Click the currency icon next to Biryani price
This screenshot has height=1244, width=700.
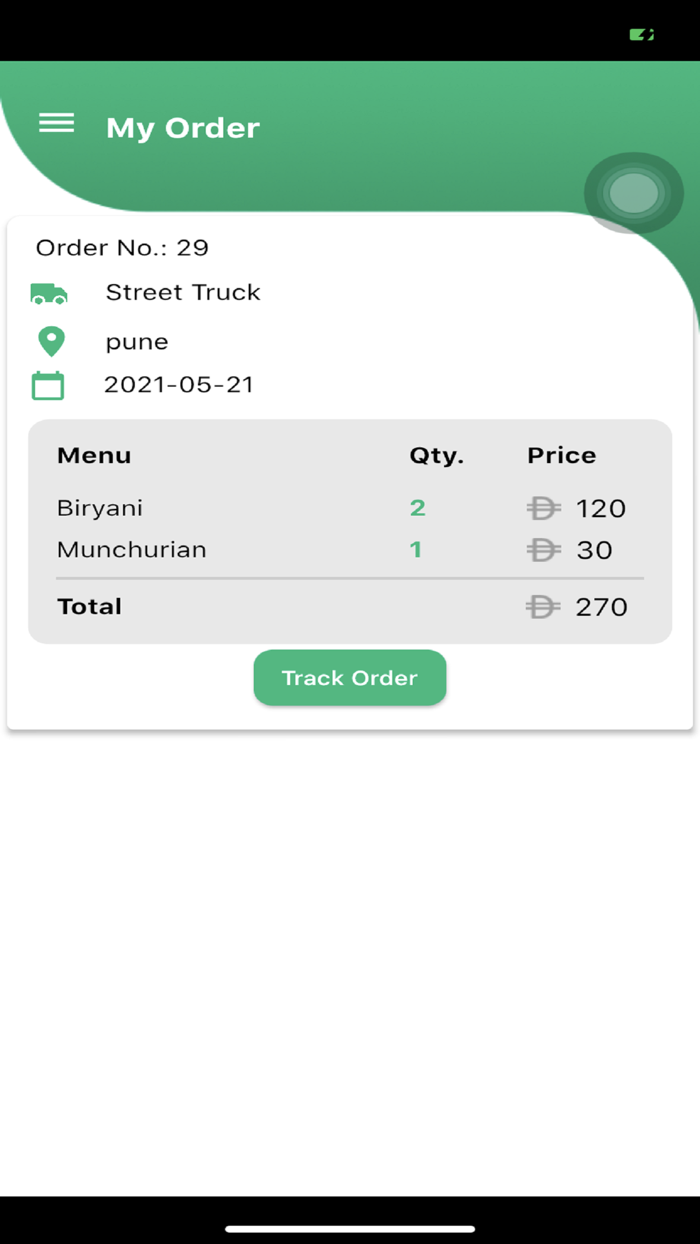(543, 508)
